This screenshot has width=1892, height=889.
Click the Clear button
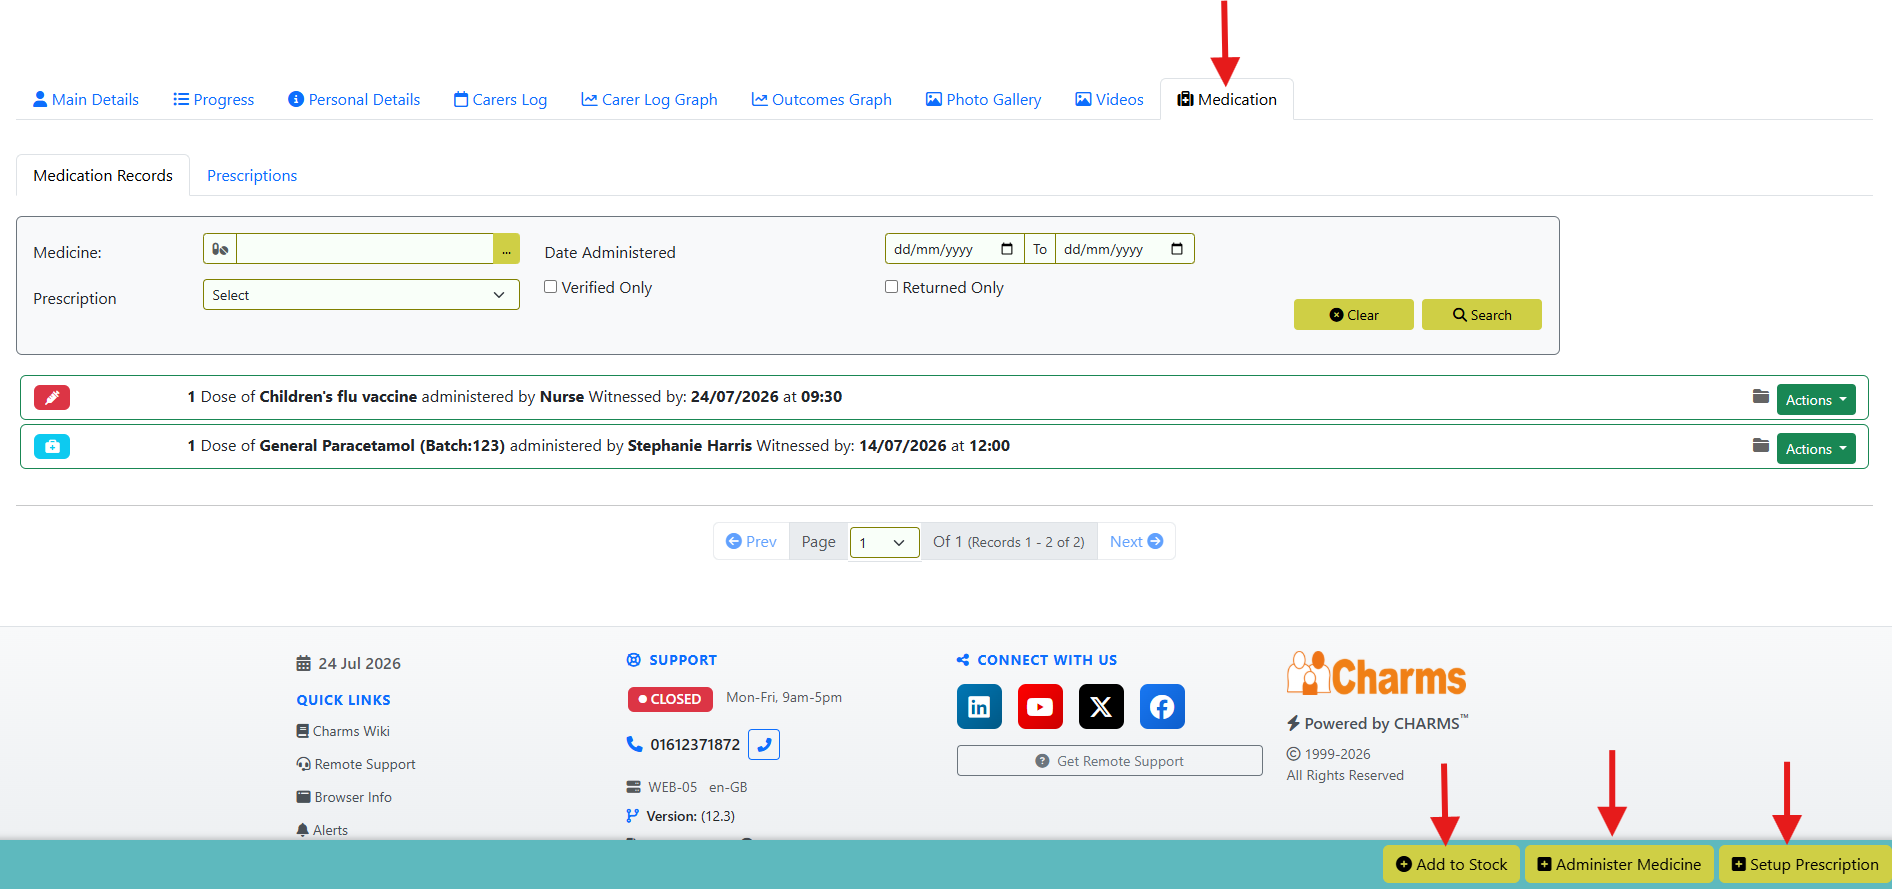click(x=1354, y=314)
